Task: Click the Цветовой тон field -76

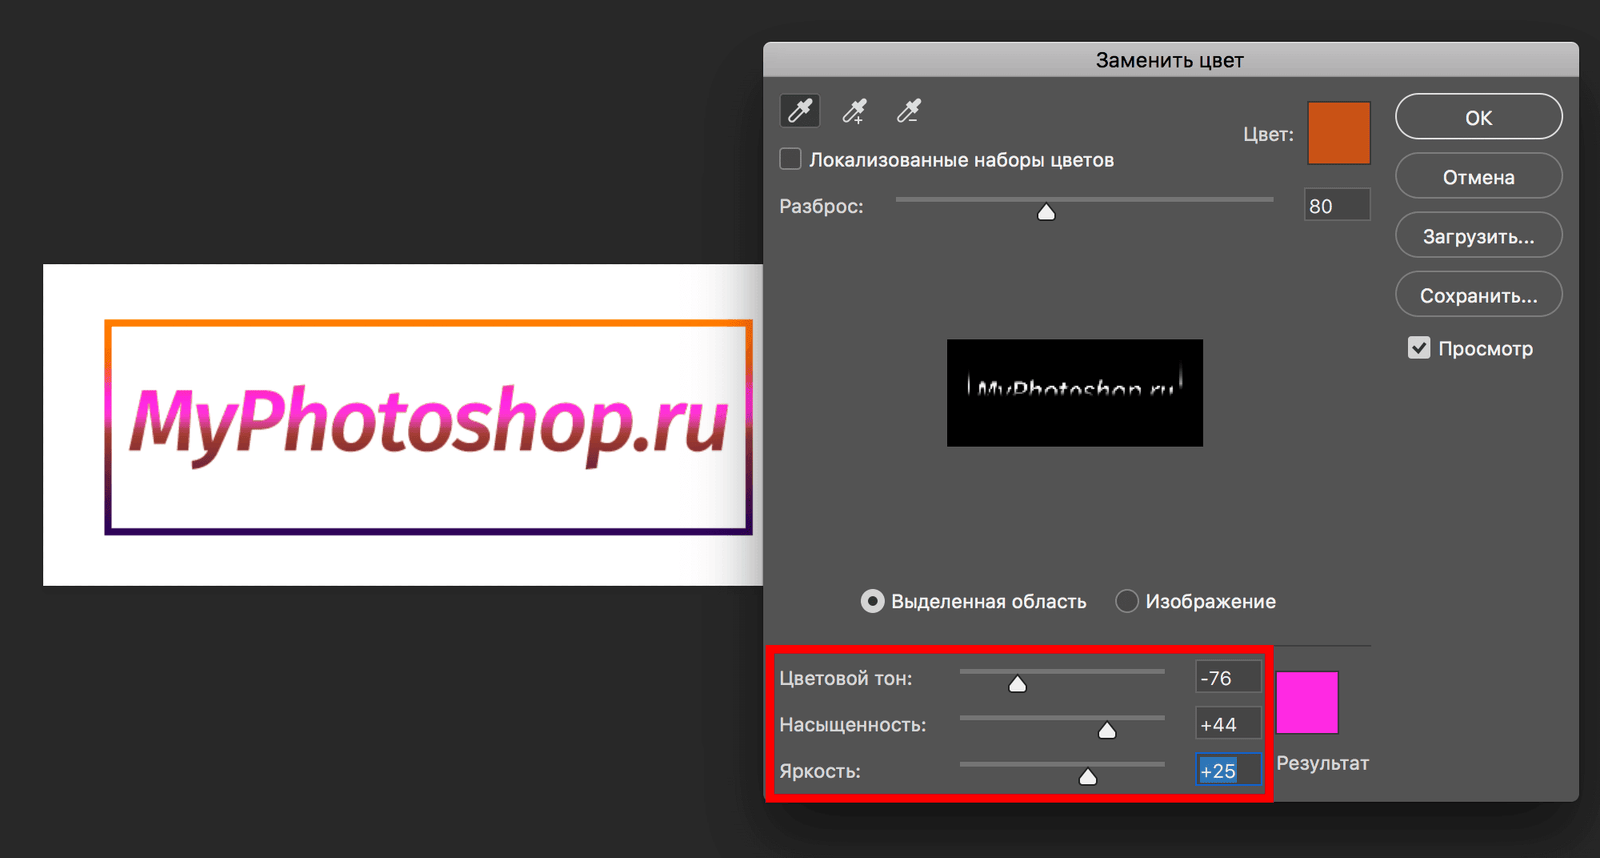Action: (1228, 678)
